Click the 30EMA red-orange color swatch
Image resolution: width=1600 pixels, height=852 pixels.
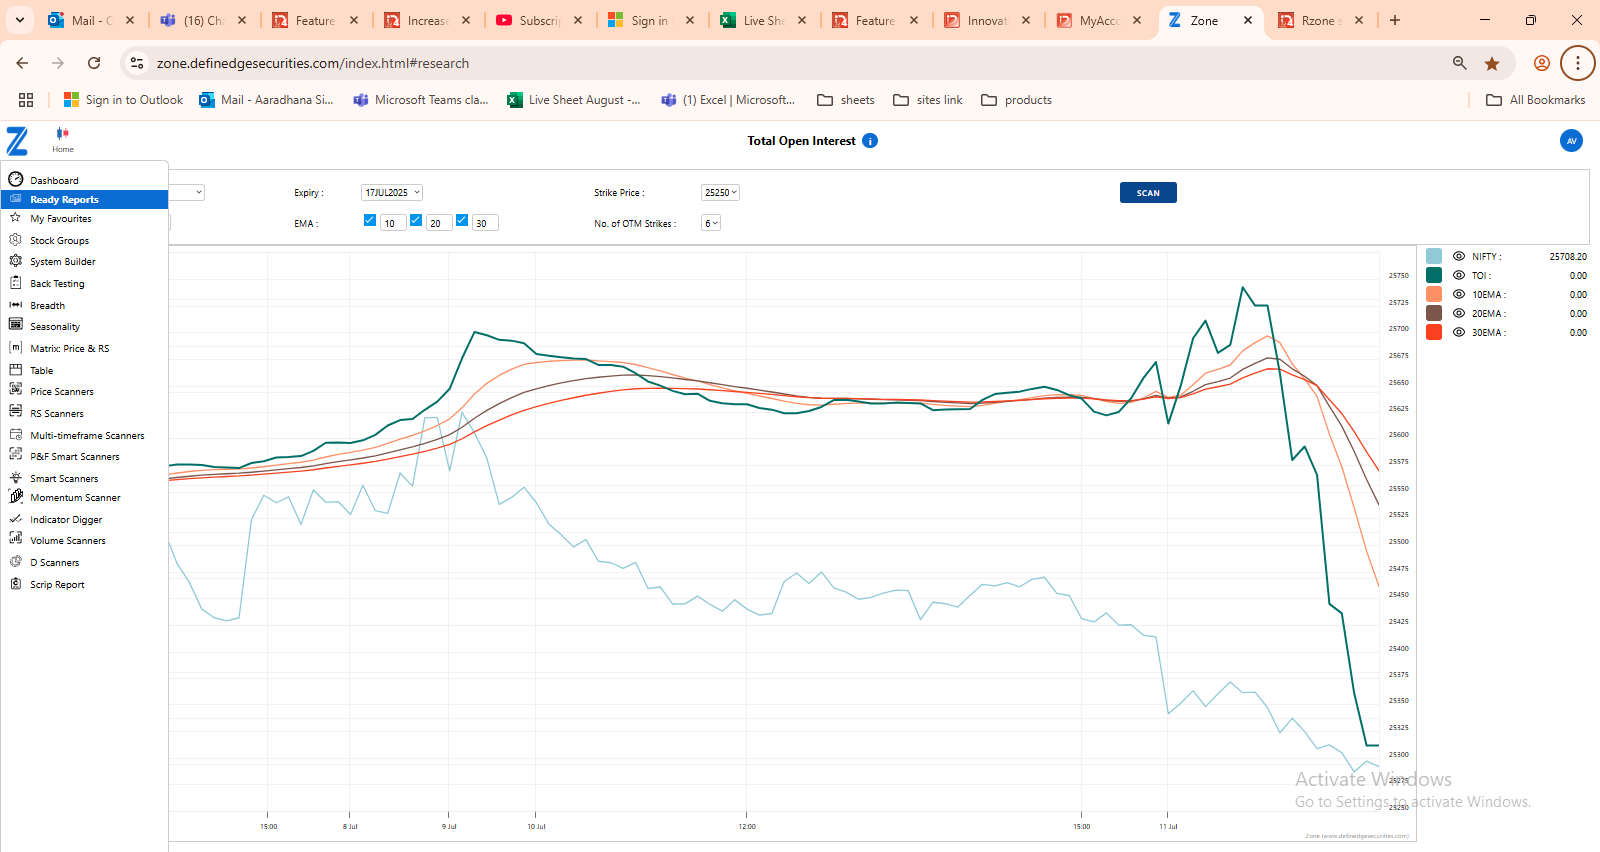point(1434,332)
